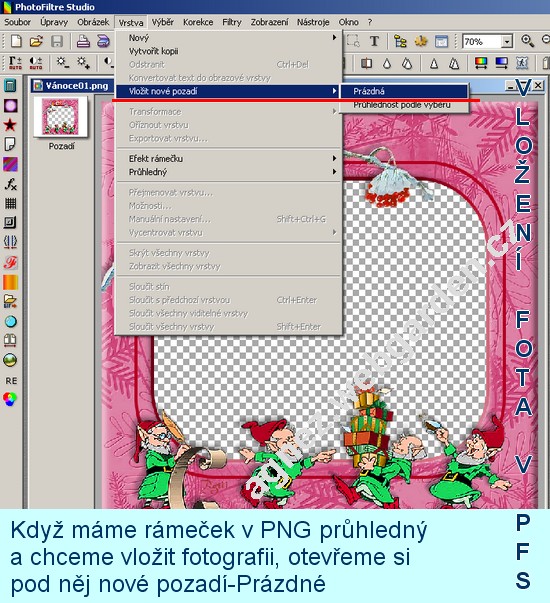Select Průhlednost podle výběru option
The image size is (550, 603).
[404, 105]
